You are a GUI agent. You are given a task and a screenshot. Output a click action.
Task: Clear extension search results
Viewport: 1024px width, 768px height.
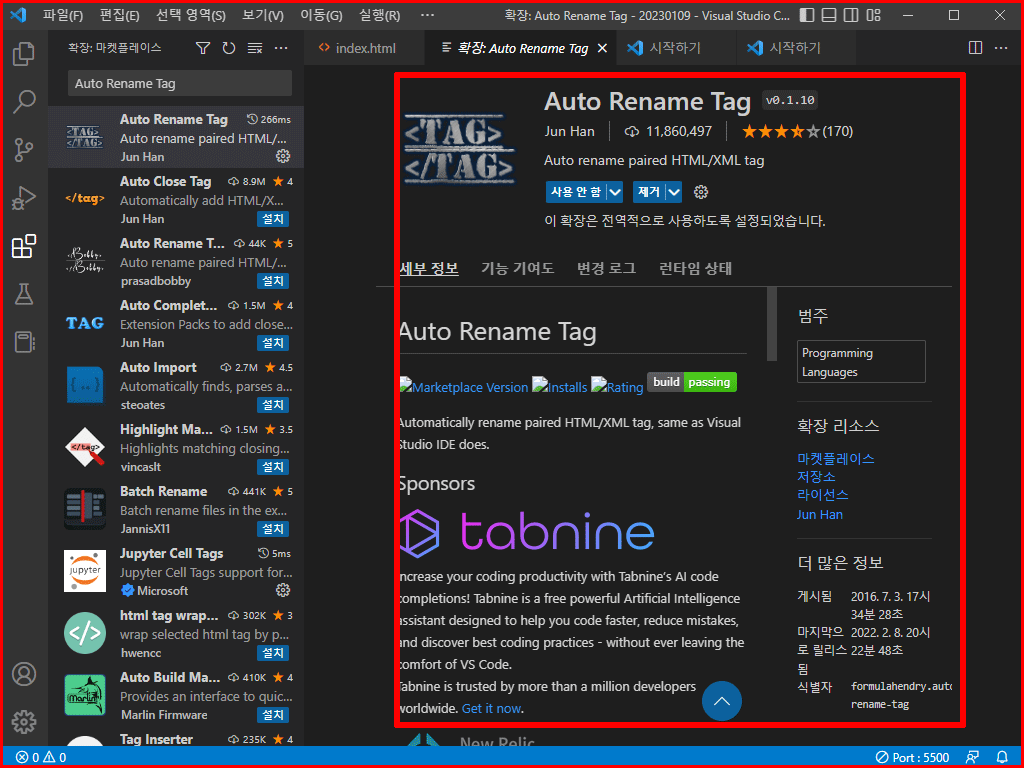click(255, 48)
